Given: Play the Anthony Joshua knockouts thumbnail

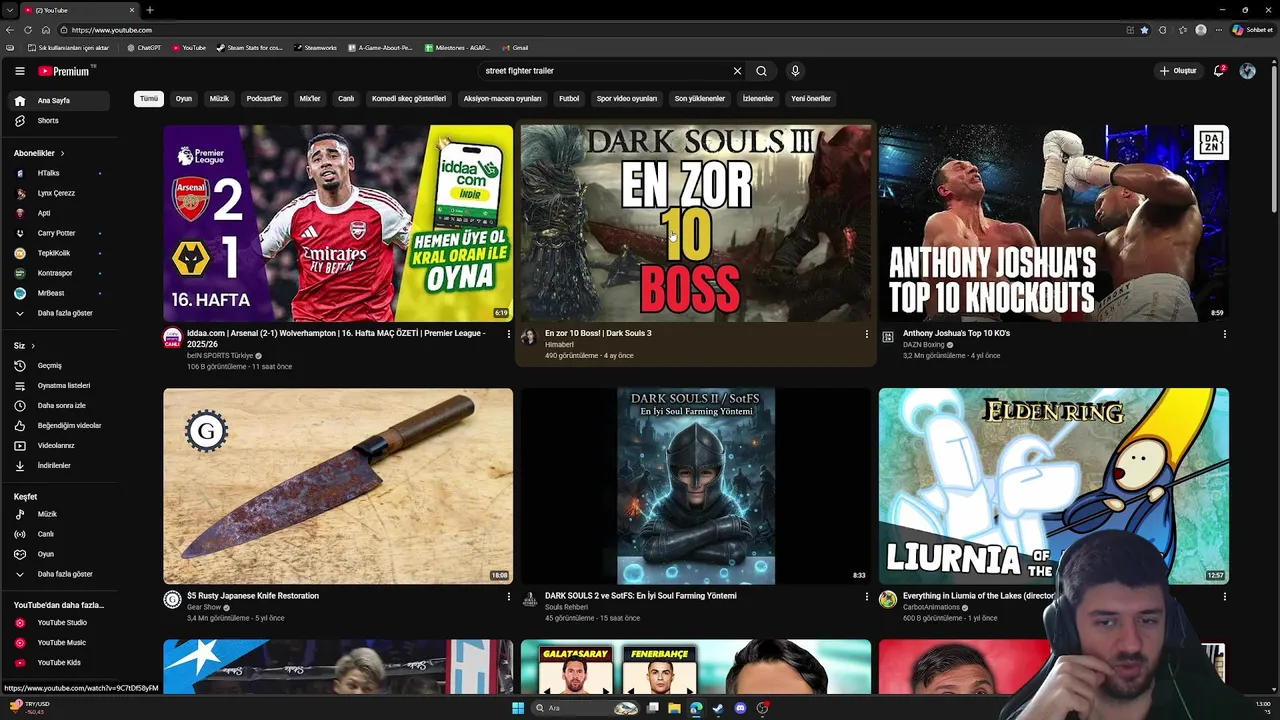Looking at the screenshot, I should tap(1054, 223).
